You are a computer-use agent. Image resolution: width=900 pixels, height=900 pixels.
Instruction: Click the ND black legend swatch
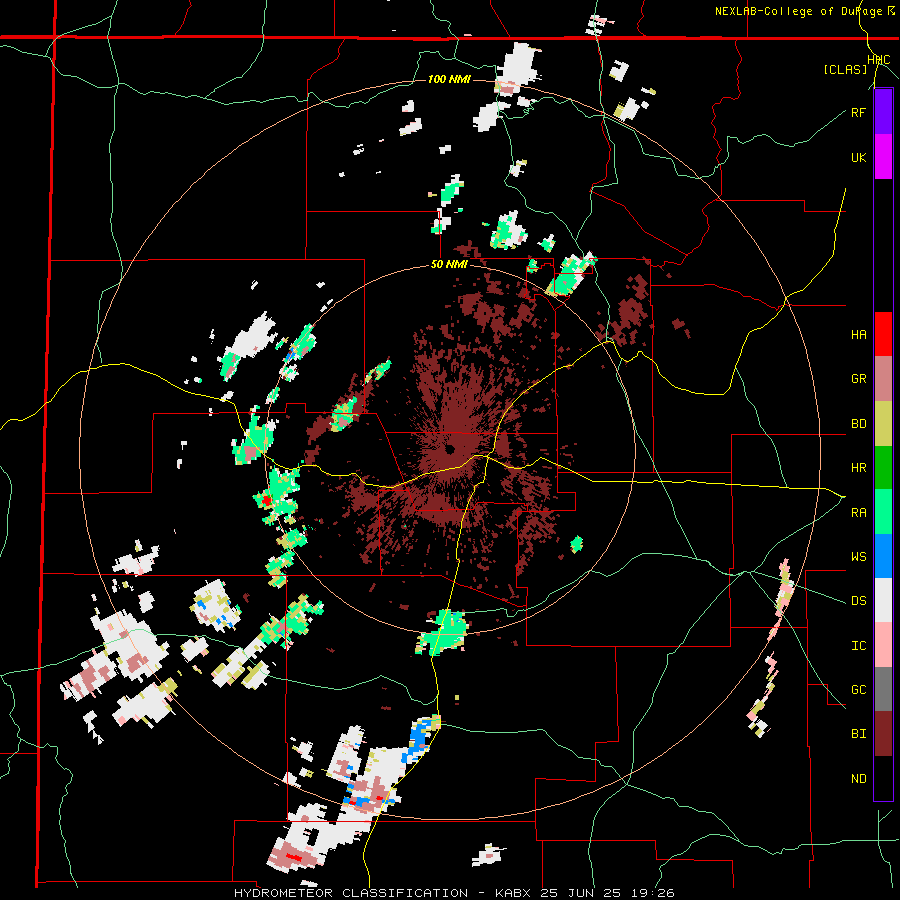(x=883, y=778)
